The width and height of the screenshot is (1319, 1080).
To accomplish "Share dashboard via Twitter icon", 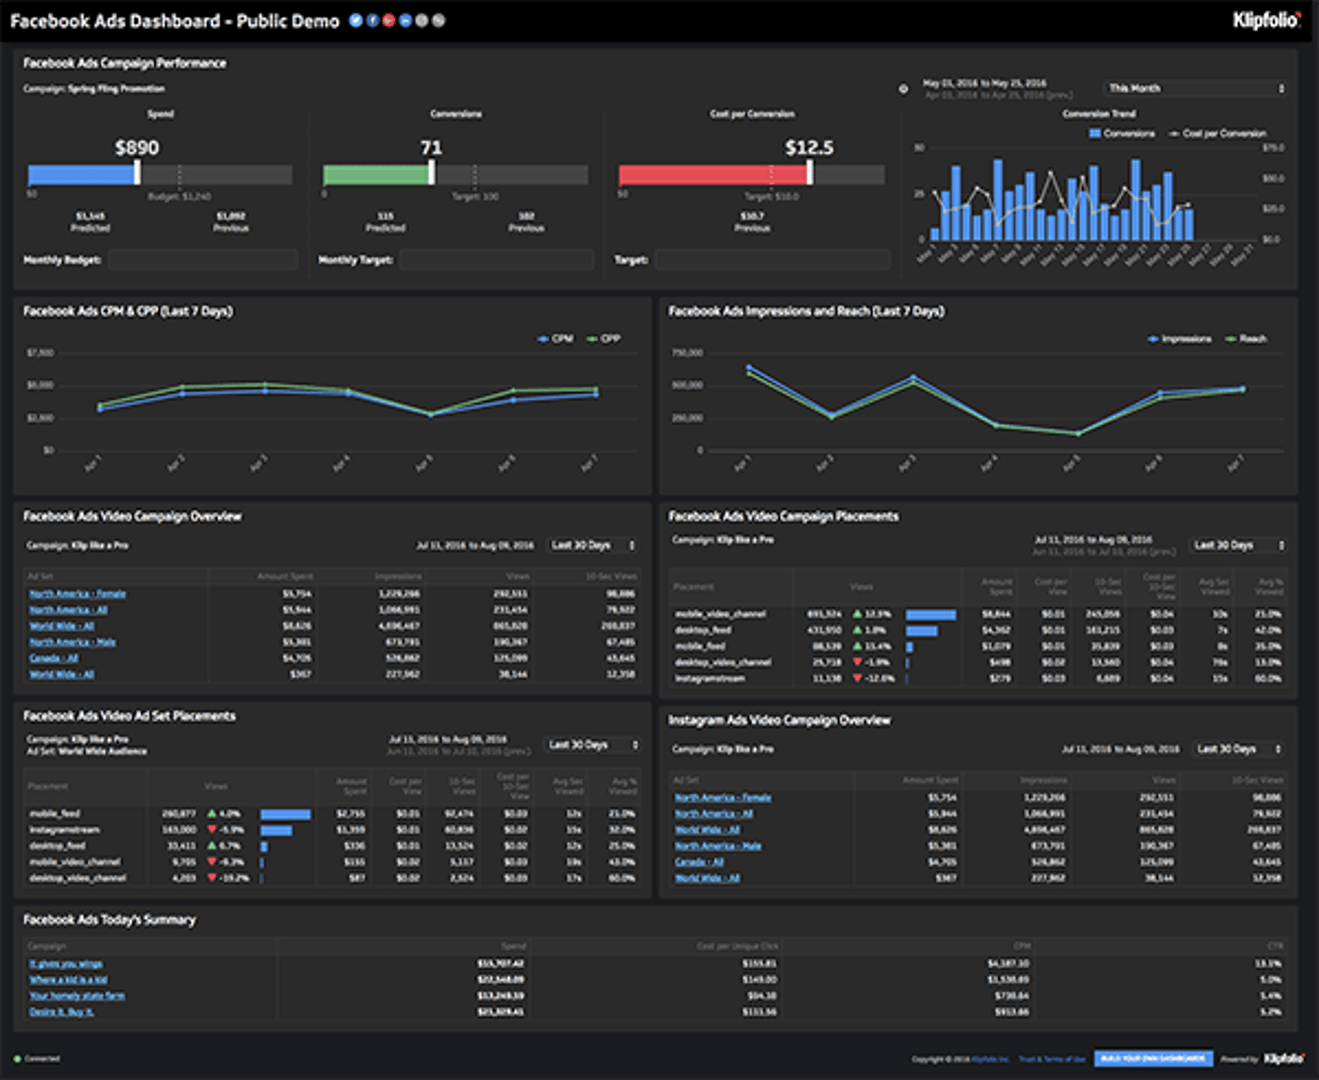I will tap(356, 20).
